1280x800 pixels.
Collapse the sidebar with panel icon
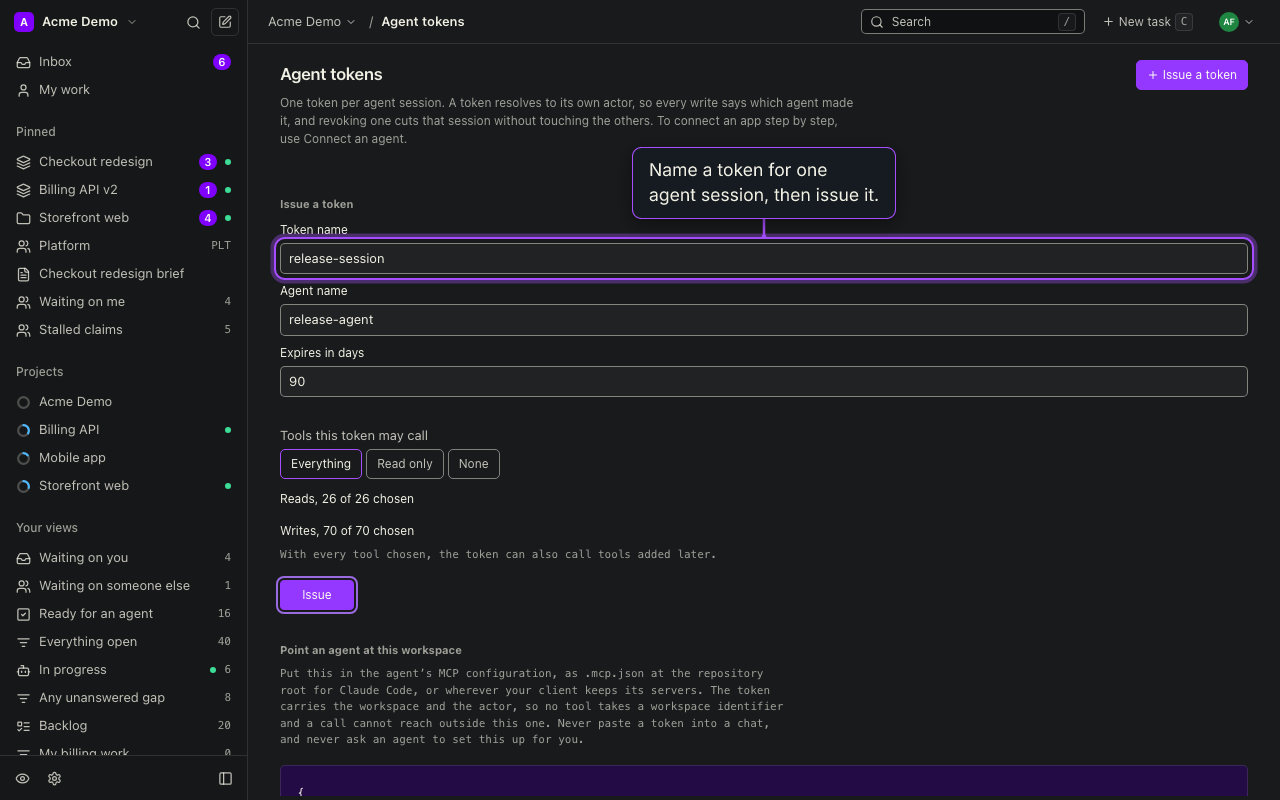pyautogui.click(x=225, y=779)
